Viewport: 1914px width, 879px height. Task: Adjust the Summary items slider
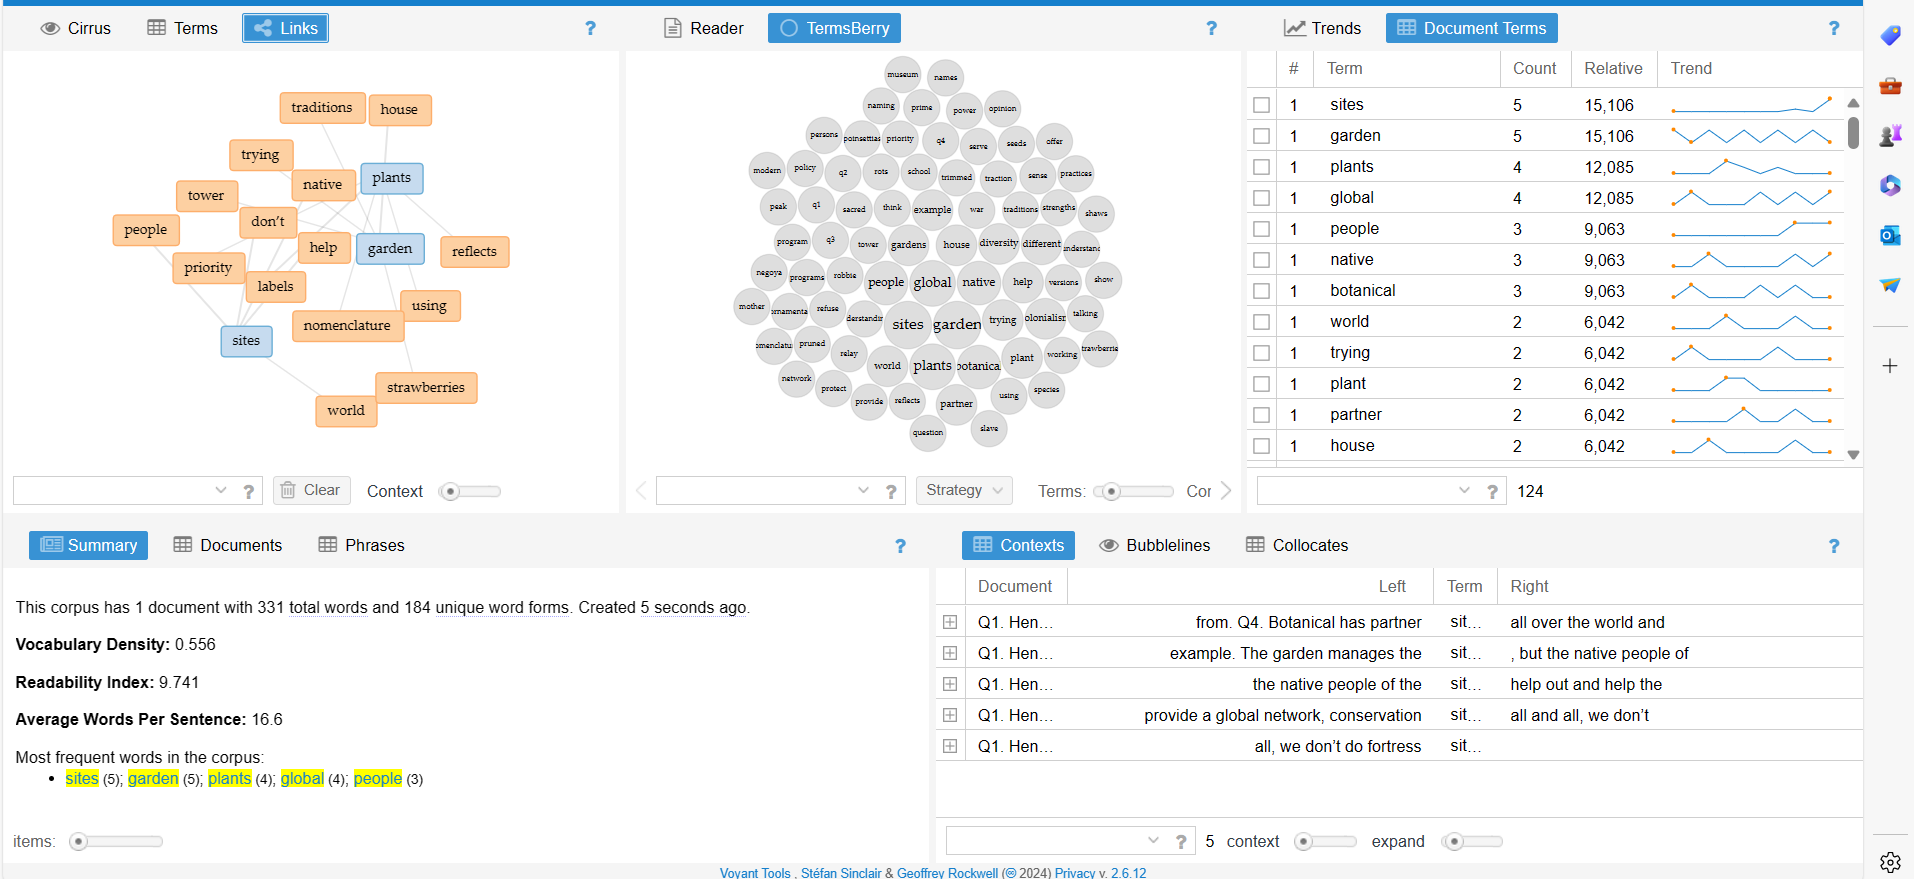(116, 842)
